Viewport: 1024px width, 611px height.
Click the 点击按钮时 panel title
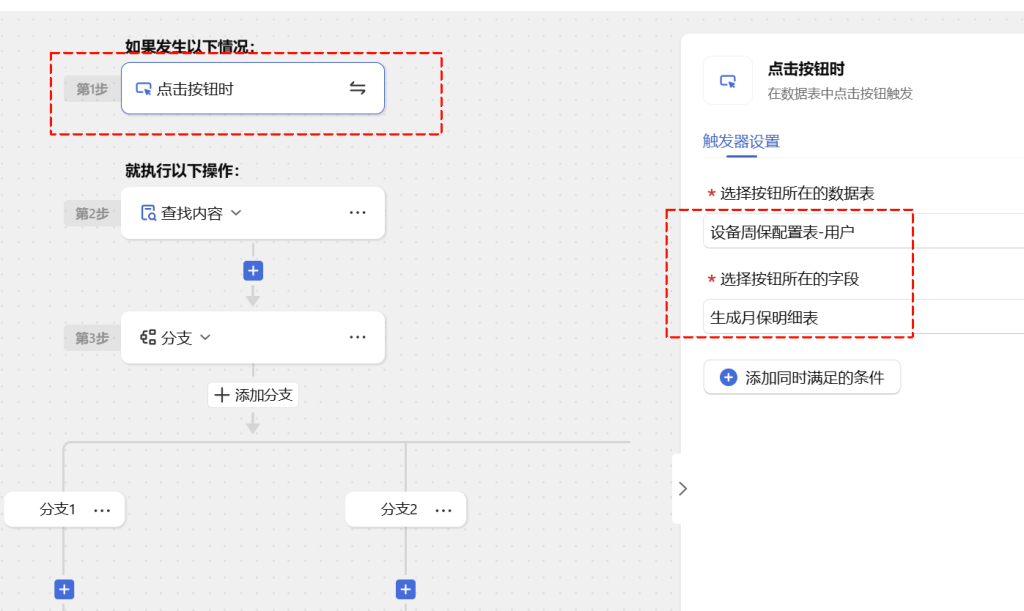[x=806, y=69]
